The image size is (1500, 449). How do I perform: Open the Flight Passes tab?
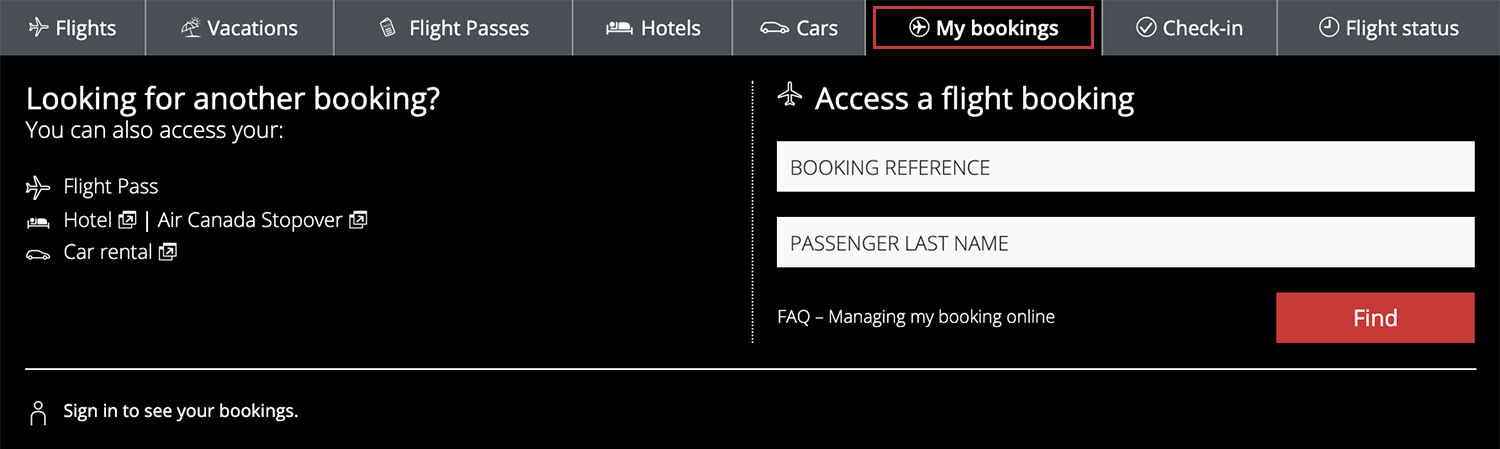pos(453,28)
